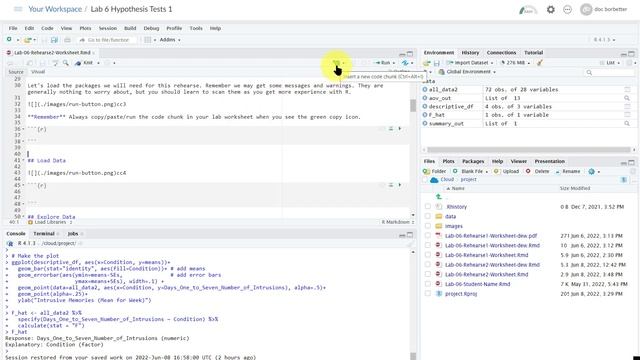Clear environment objects with broom icon
This screenshot has height=360, width=640.
540,63
